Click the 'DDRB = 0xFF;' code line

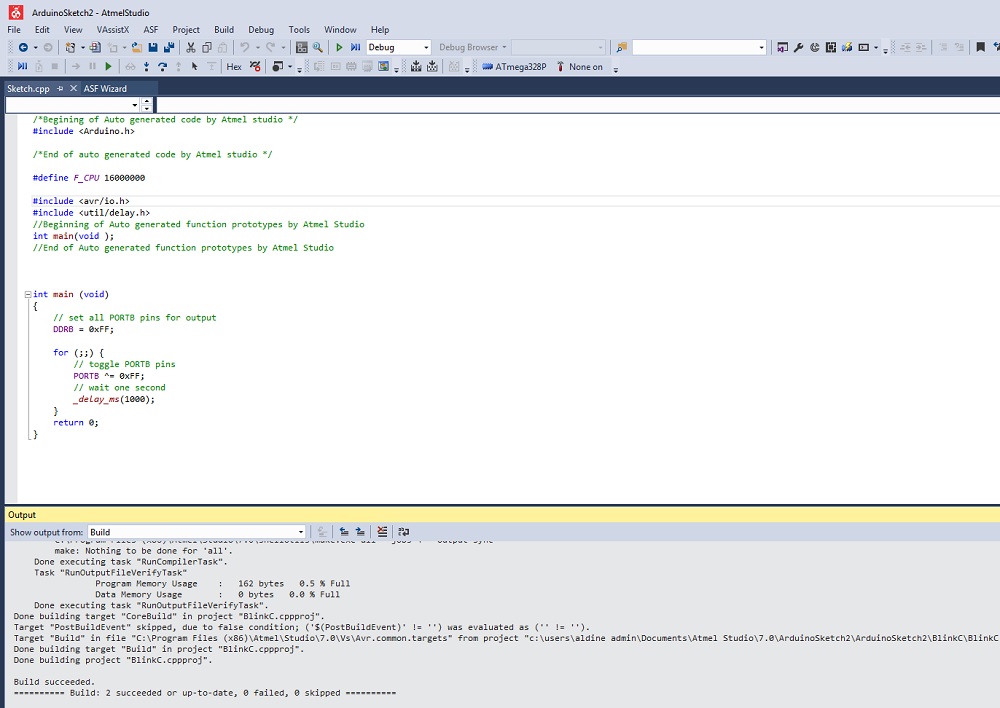click(x=84, y=329)
